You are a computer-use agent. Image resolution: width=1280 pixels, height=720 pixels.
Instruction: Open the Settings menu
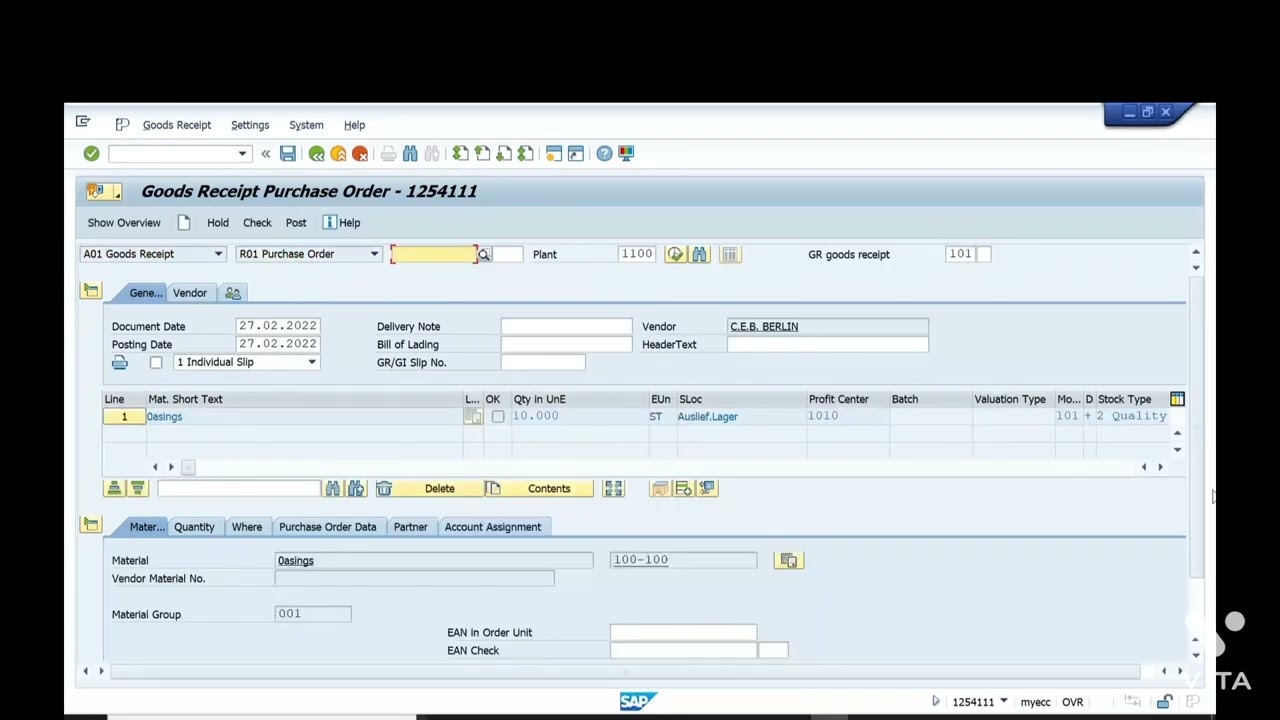pos(250,125)
